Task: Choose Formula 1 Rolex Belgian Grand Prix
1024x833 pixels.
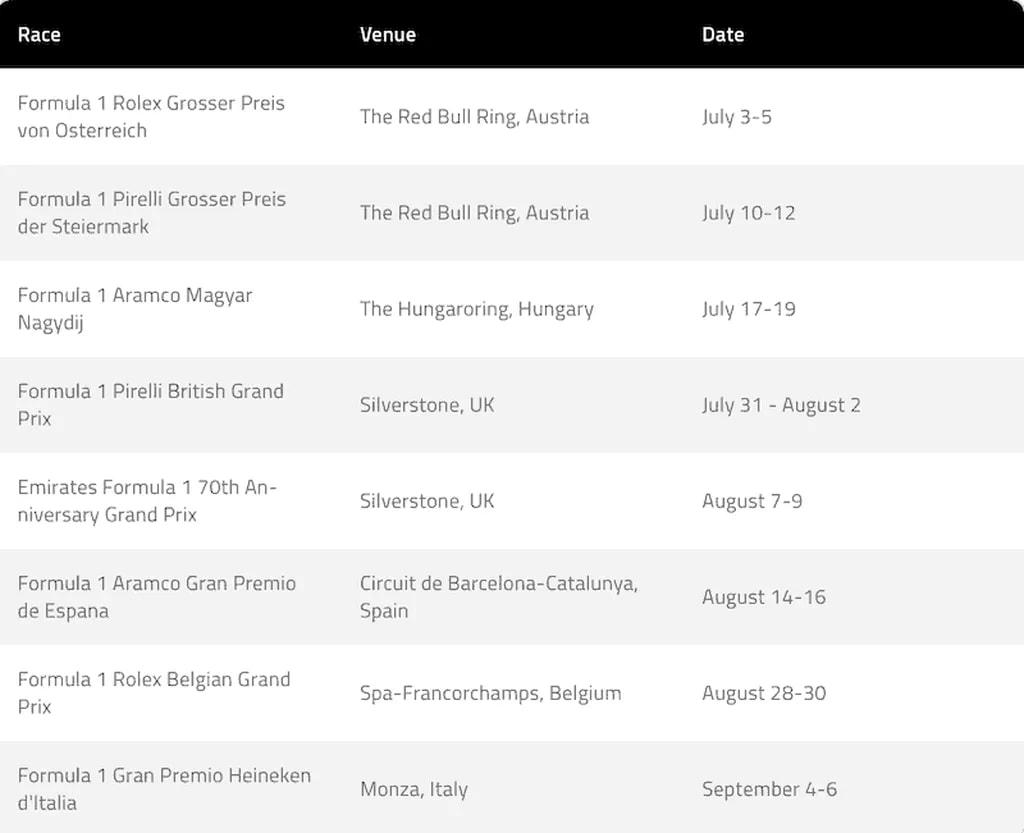Action: tap(153, 693)
